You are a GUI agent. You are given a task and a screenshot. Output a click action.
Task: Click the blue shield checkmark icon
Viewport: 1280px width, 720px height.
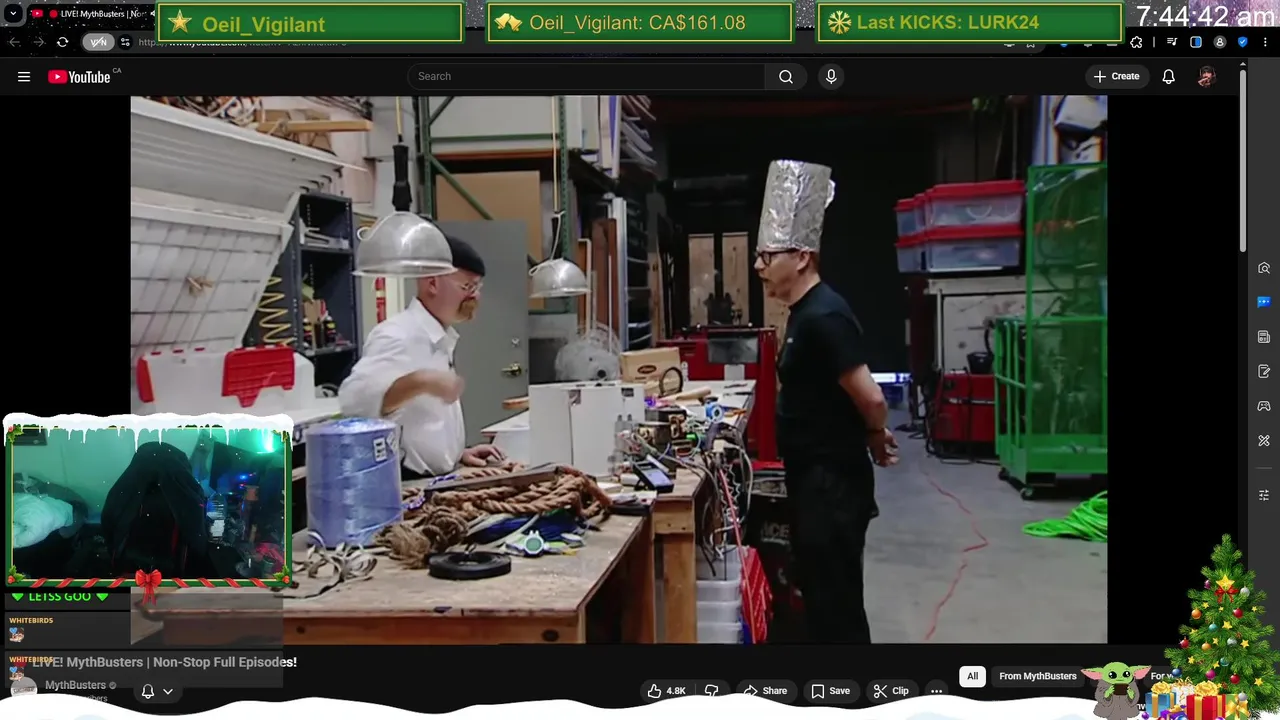pyautogui.click(x=1243, y=42)
